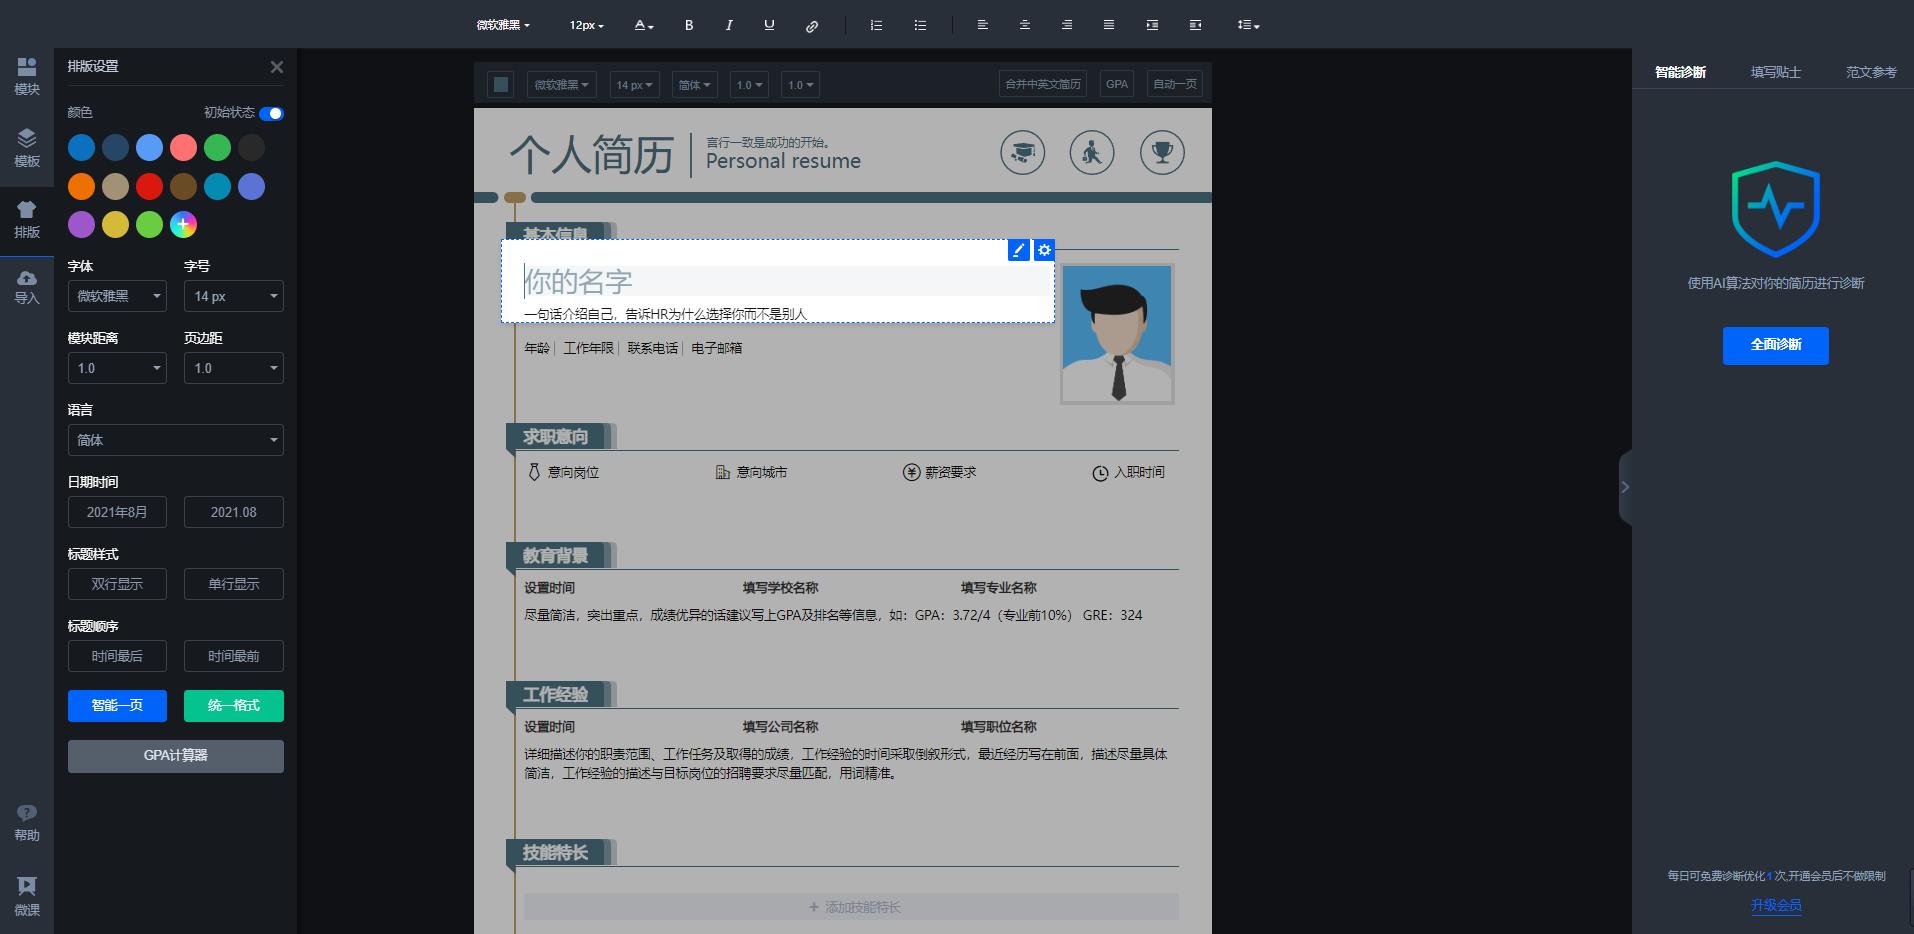Click the Bold formatting icon

point(688,25)
